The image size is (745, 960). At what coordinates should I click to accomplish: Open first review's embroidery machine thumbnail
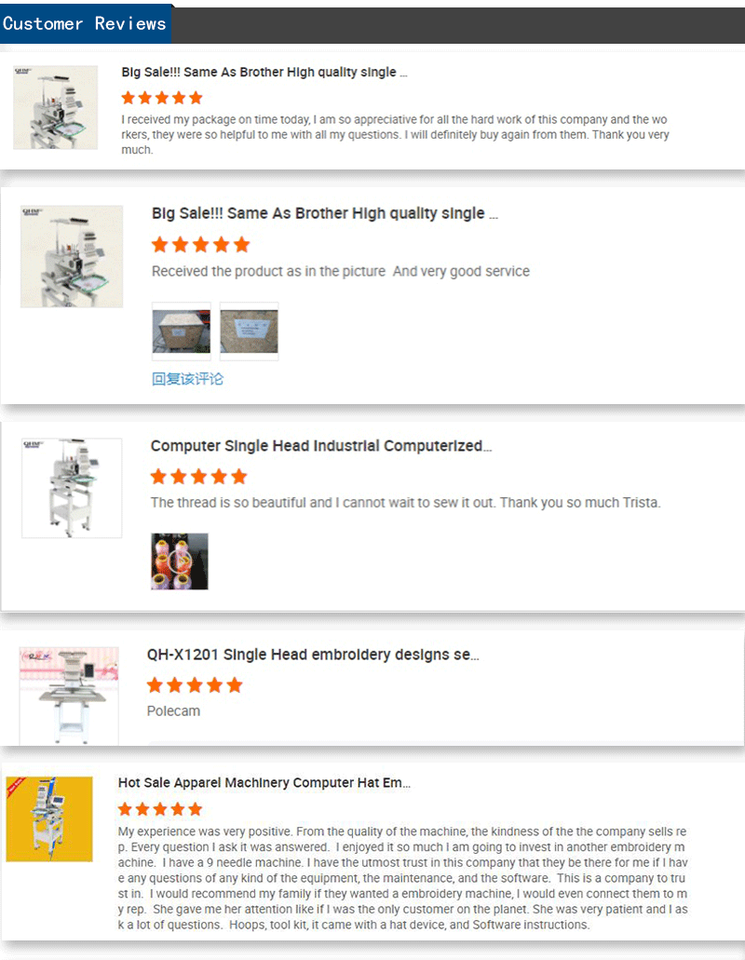56,107
